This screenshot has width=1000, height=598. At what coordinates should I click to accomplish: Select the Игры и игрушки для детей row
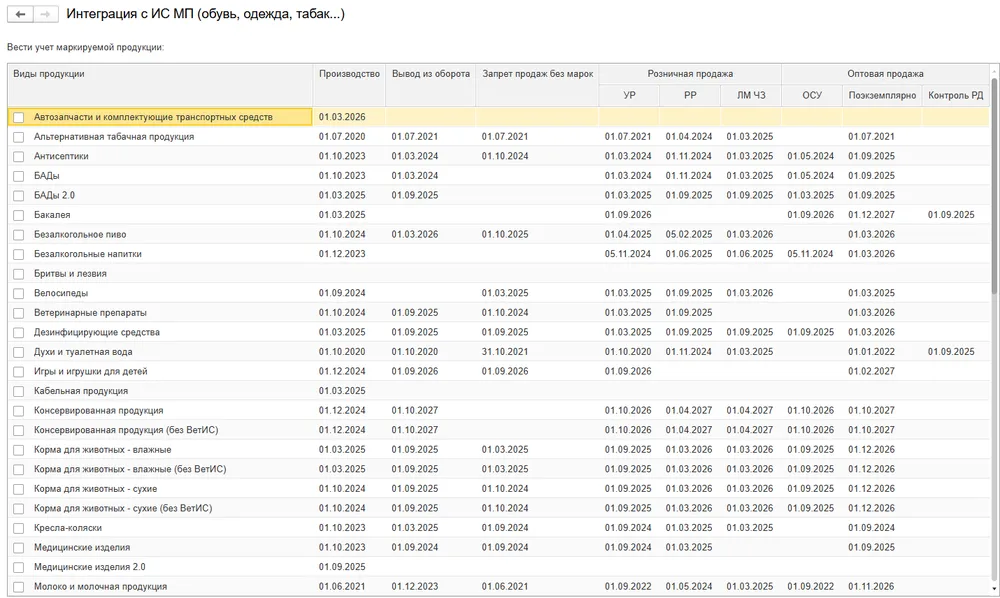pos(498,372)
